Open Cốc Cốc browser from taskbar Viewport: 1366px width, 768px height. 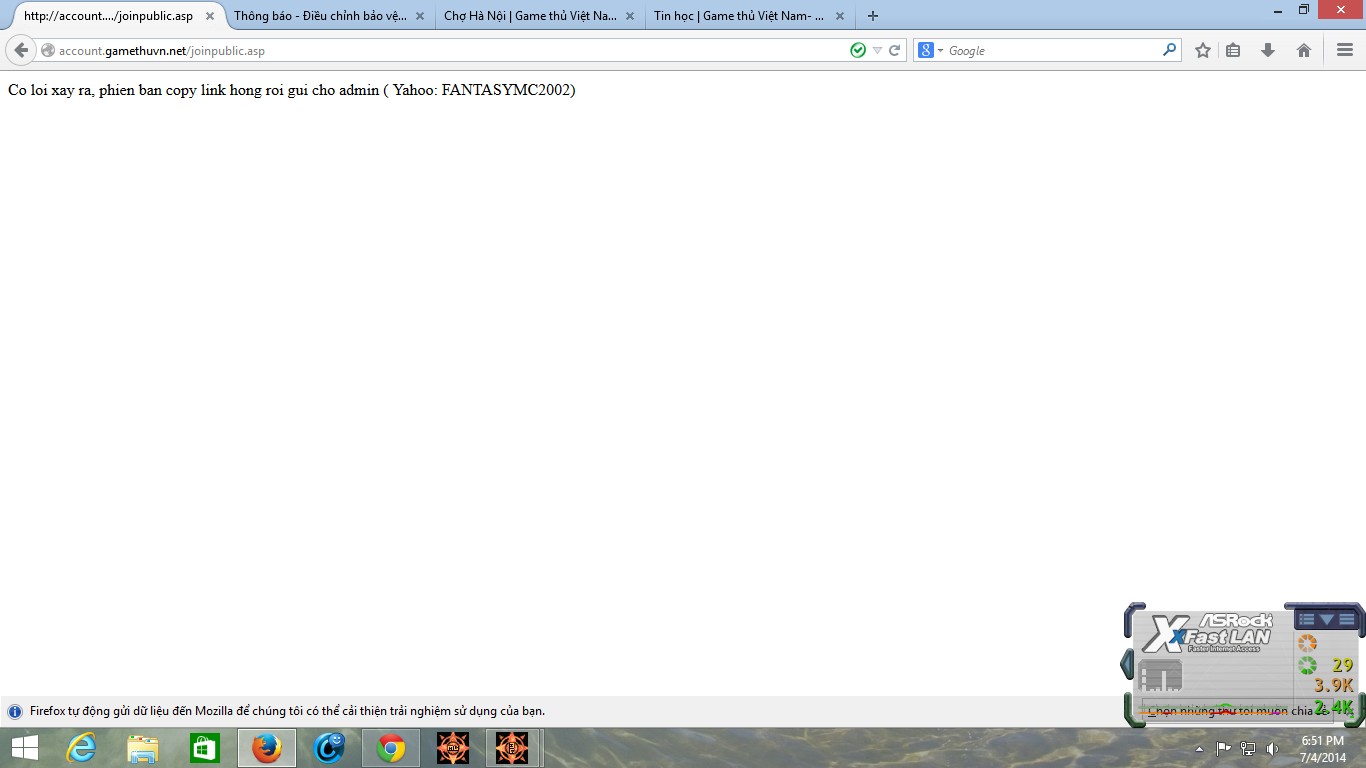pos(329,748)
